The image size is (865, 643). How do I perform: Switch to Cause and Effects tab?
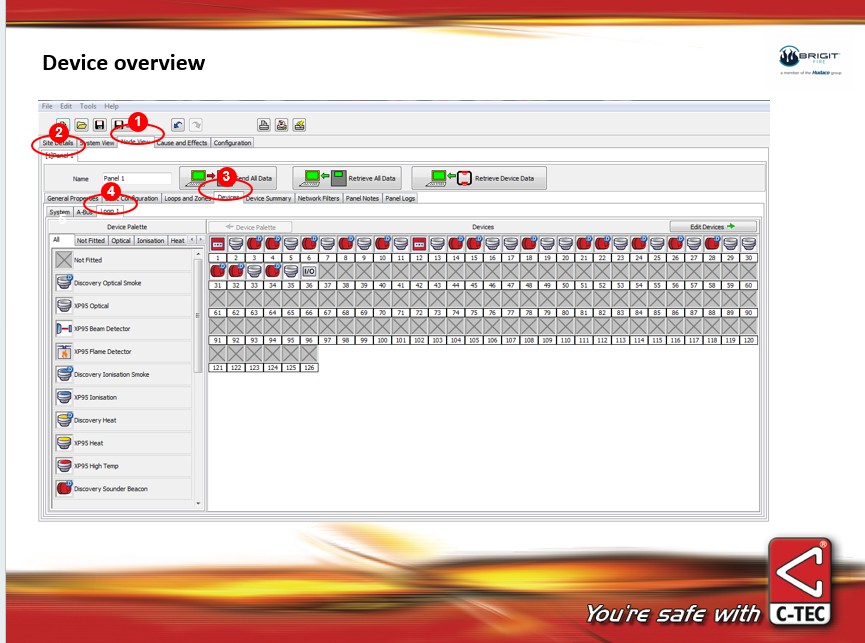tap(181, 143)
